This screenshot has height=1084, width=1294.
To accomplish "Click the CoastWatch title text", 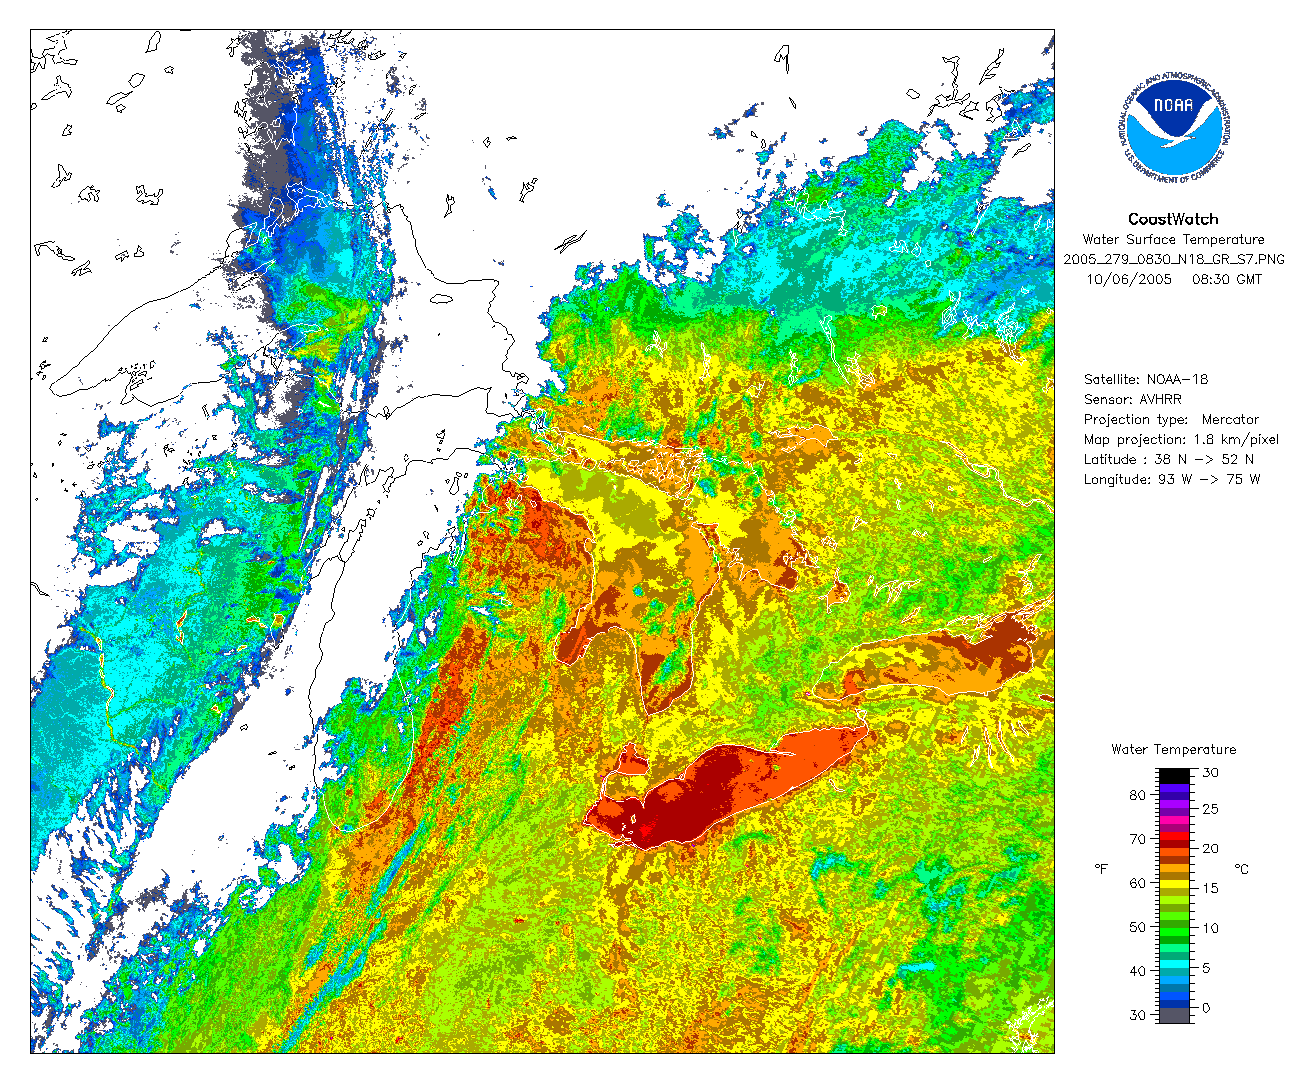I will tap(1173, 219).
